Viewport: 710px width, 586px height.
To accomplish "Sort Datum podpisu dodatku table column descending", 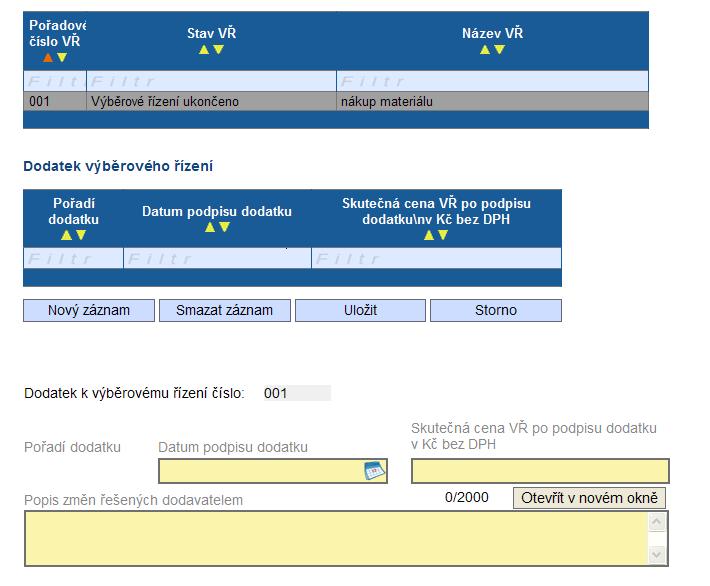I will click(224, 227).
